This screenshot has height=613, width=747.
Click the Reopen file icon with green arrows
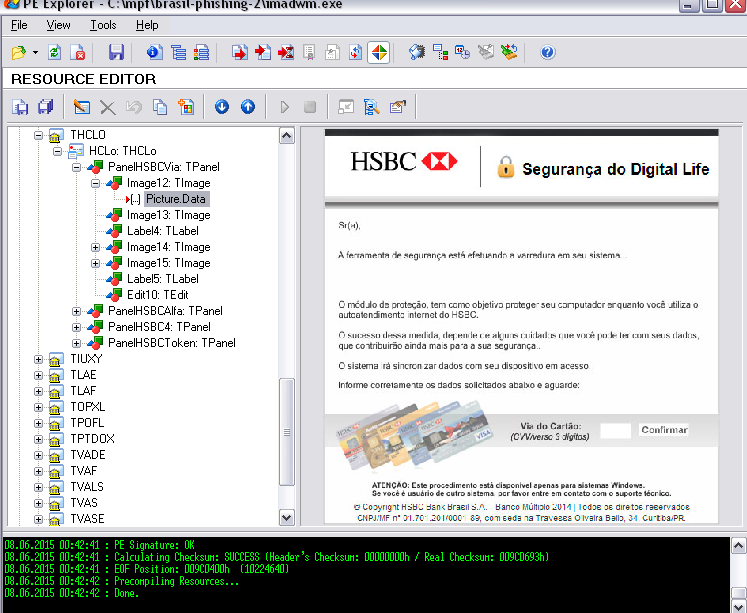(54, 52)
